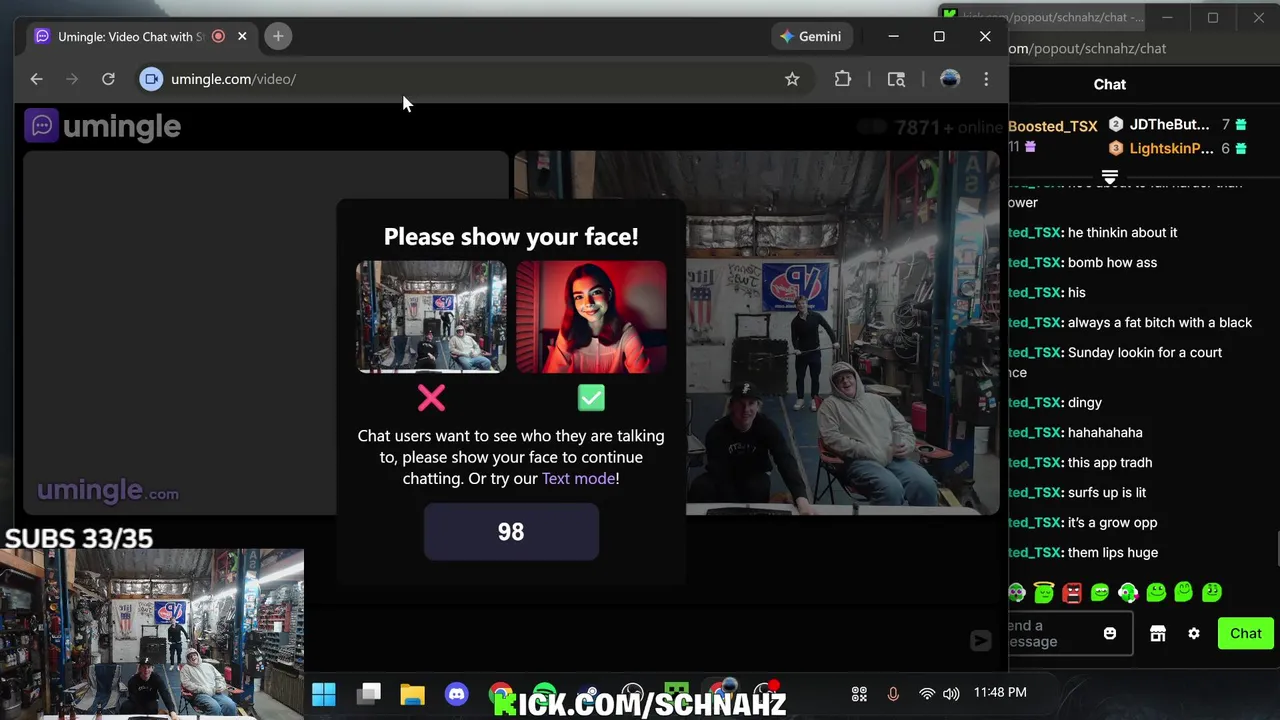The width and height of the screenshot is (1280, 720).
Task: Click the Chat button in Kick popout
Action: (1245, 633)
